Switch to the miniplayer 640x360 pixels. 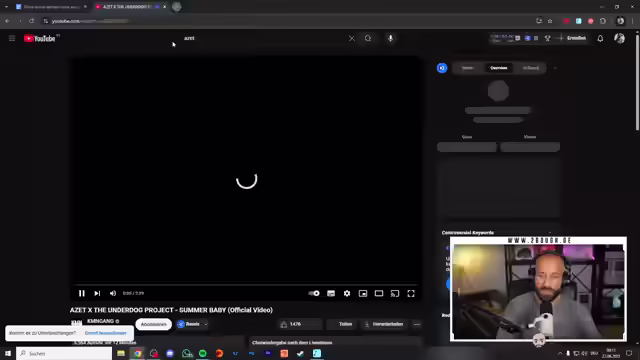click(x=363, y=293)
